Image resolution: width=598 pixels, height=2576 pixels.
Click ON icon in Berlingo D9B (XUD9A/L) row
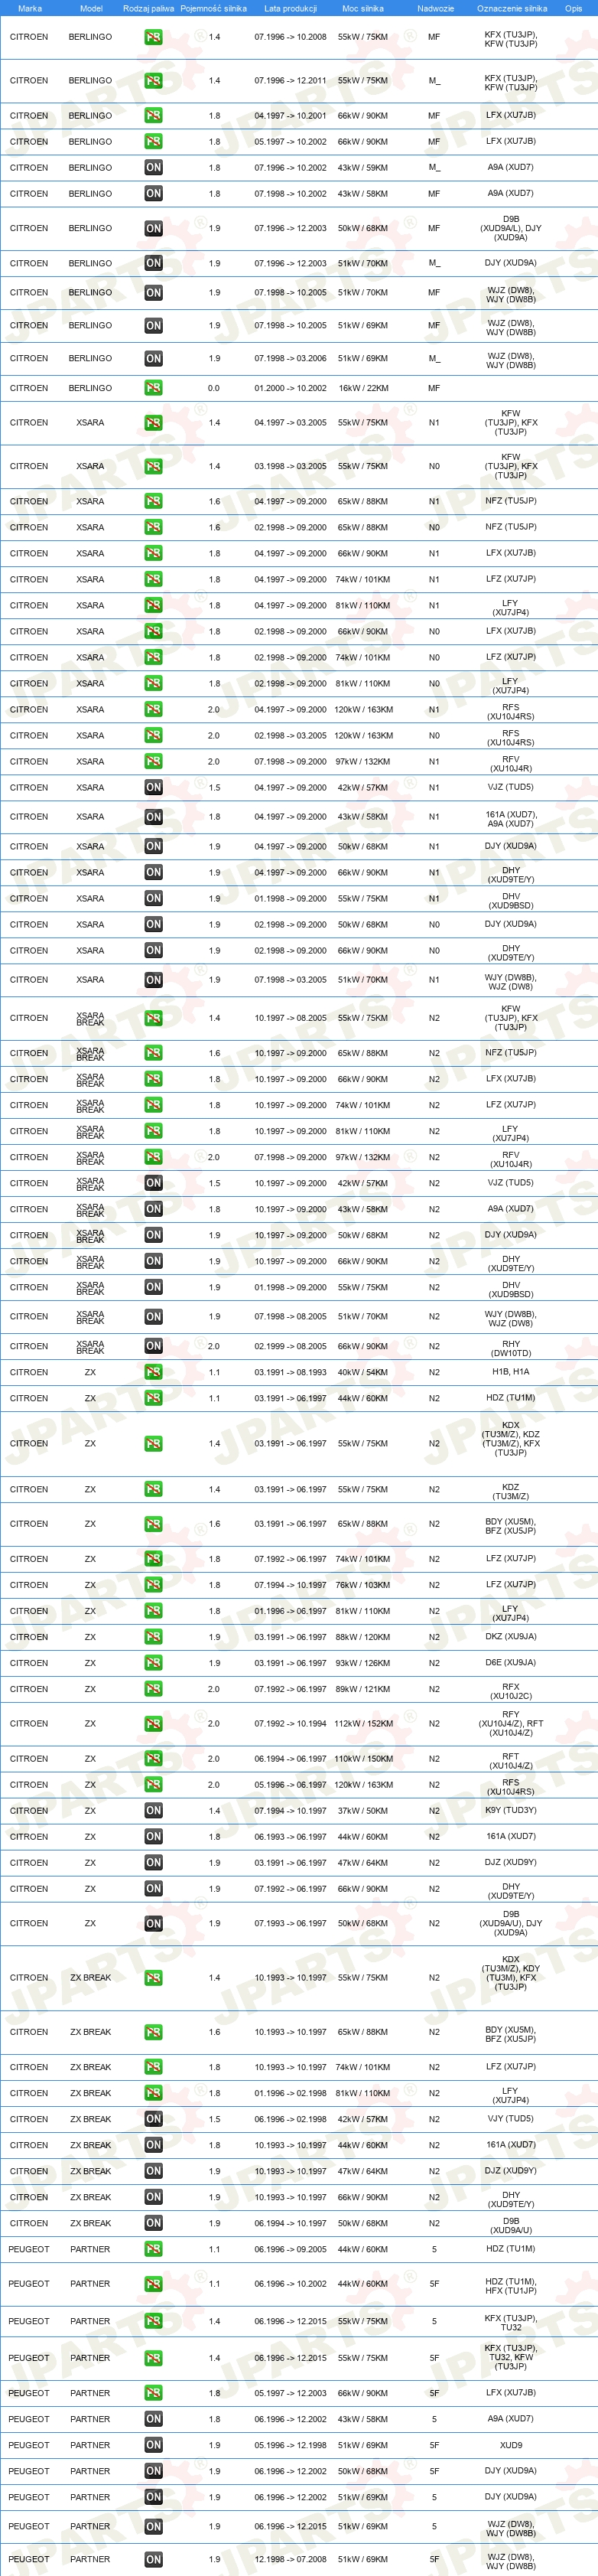(x=153, y=228)
